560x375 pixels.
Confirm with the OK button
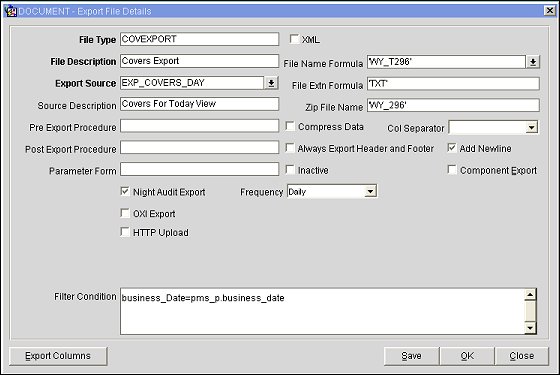(x=467, y=356)
